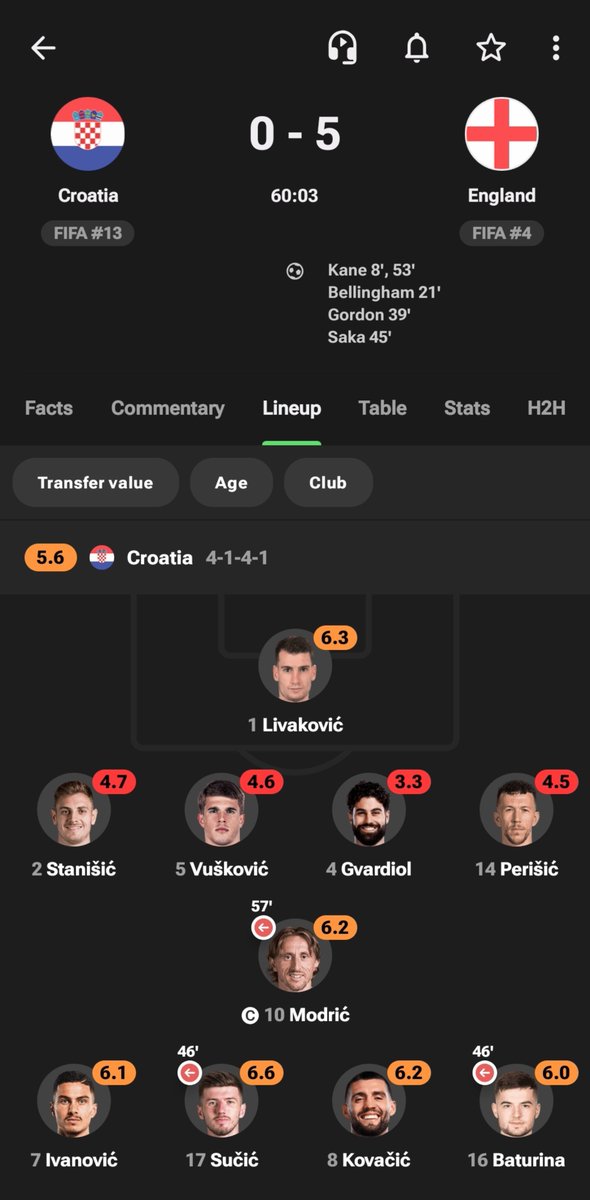The width and height of the screenshot is (590, 1200).
Task: Open the audio commentary headset icon
Action: coord(343,47)
